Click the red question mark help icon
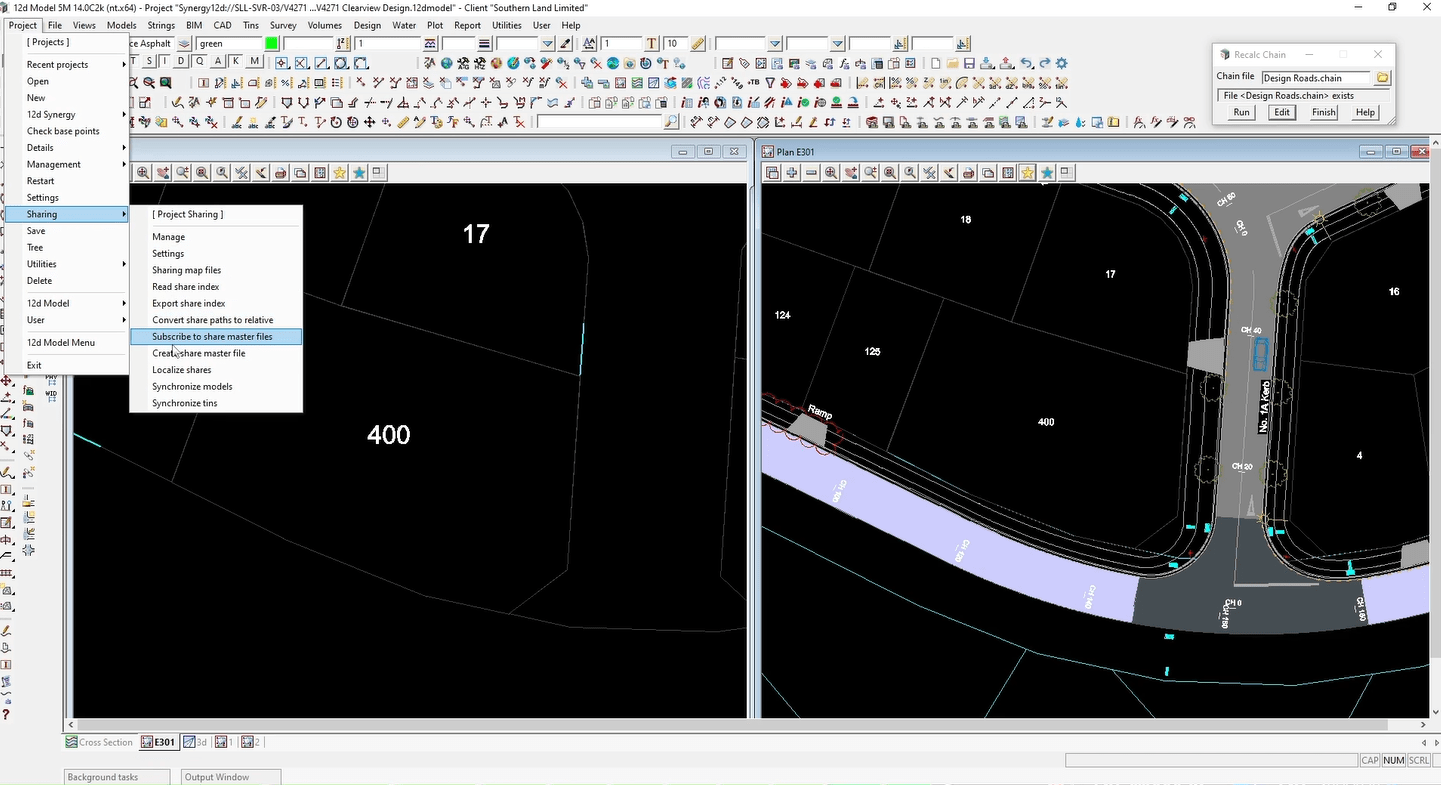The image size is (1441, 785). [6, 714]
